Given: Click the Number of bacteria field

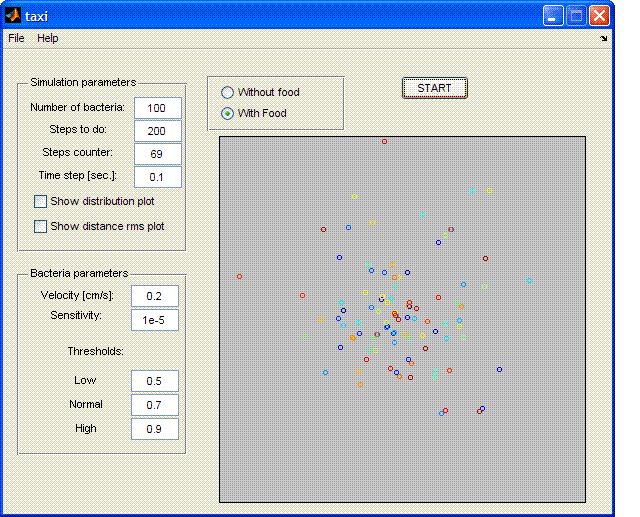Looking at the screenshot, I should 158,108.
